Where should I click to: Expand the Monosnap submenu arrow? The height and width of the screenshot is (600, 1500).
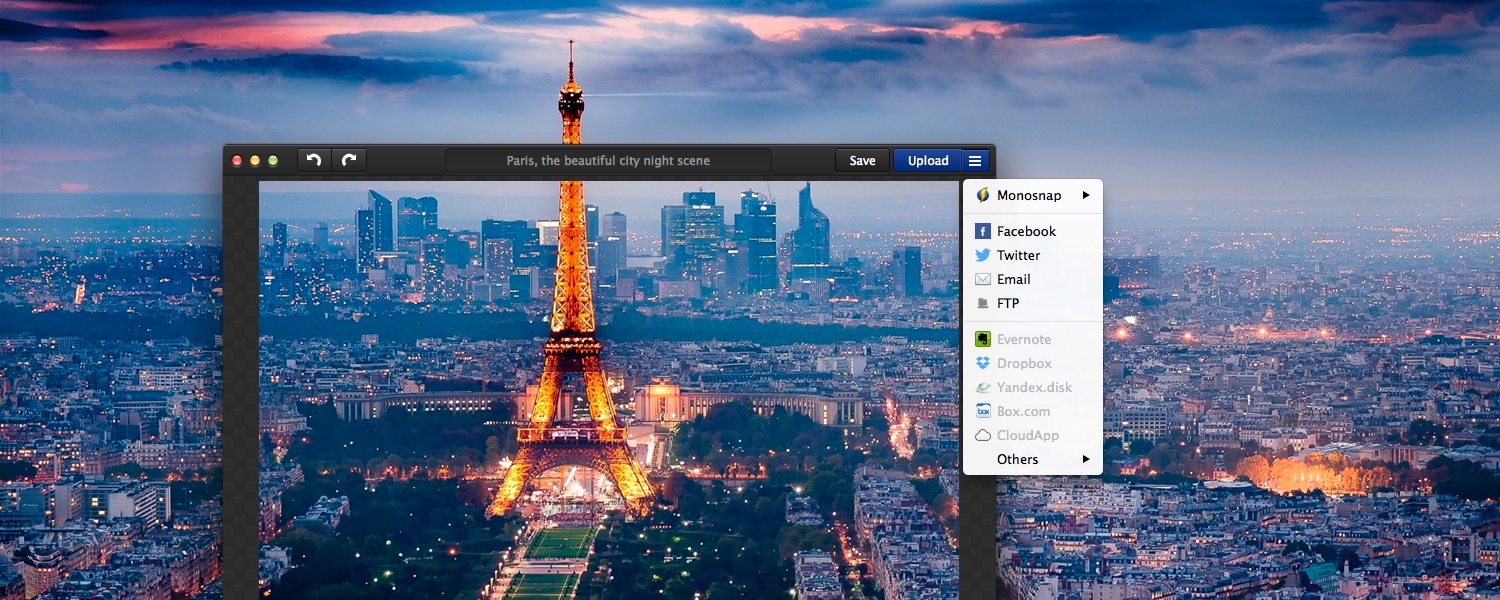click(x=1086, y=195)
